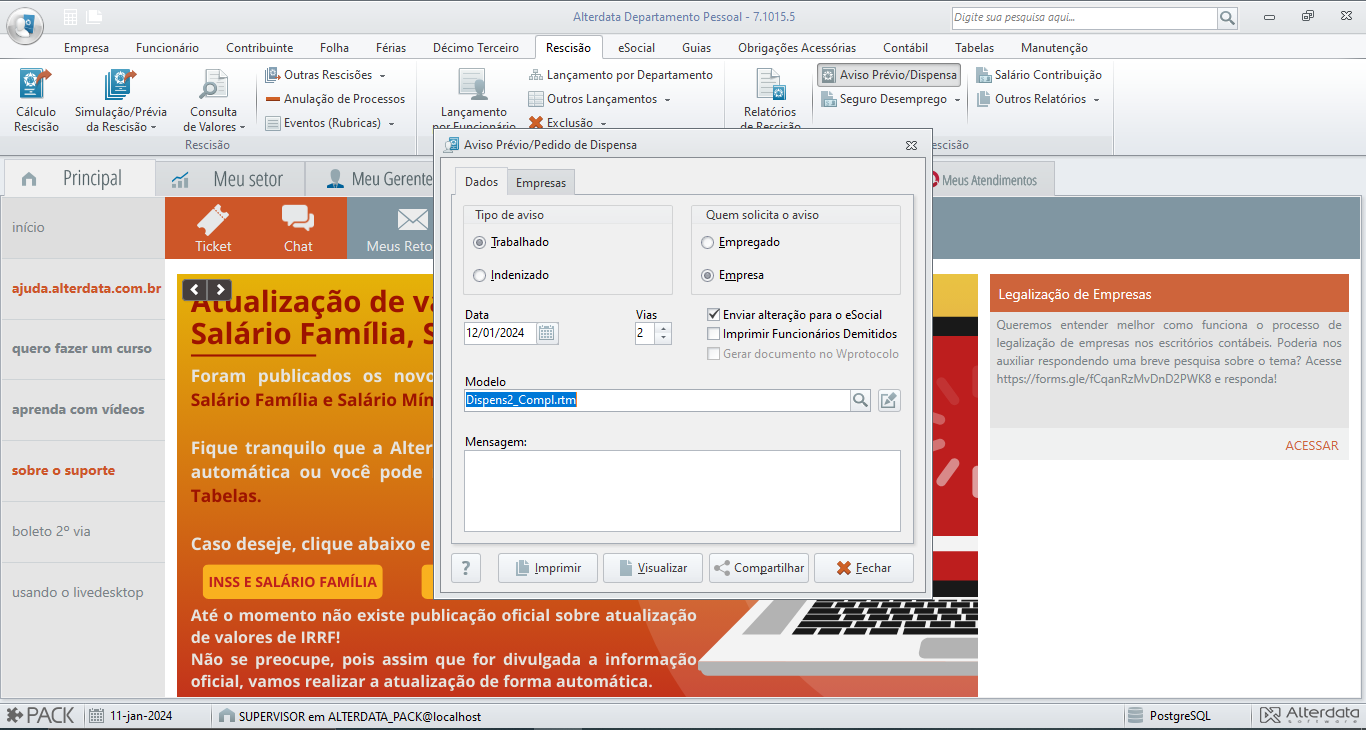Screen dimensions: 1366x730
Task: Open the Chat shortcut
Action: pos(298,228)
